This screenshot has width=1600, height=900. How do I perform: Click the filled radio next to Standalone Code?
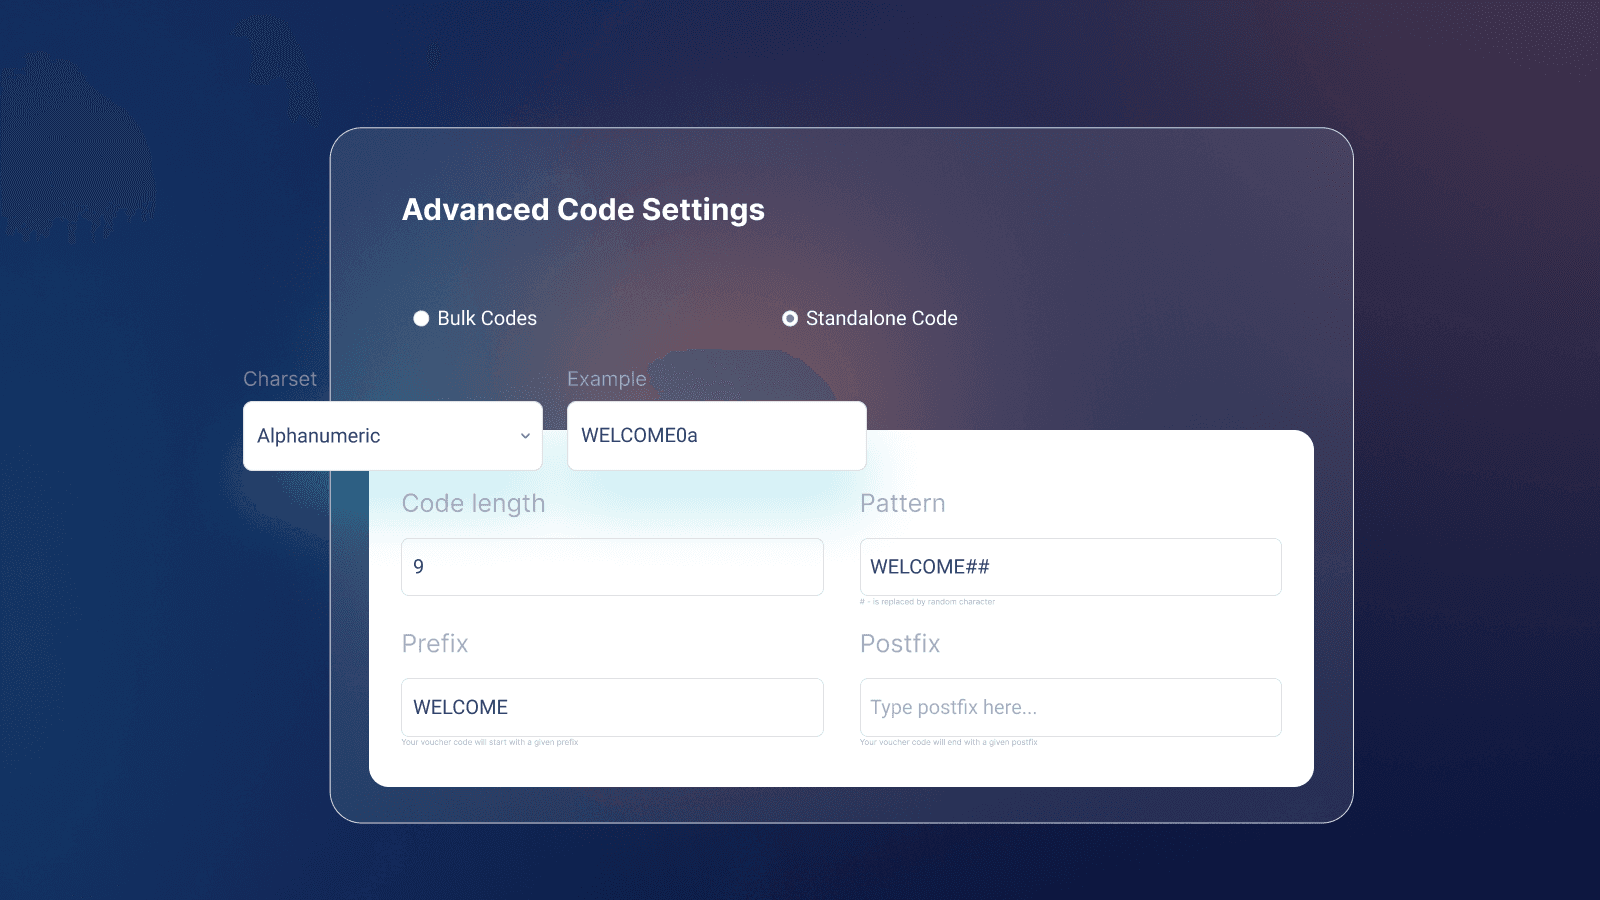pos(790,318)
